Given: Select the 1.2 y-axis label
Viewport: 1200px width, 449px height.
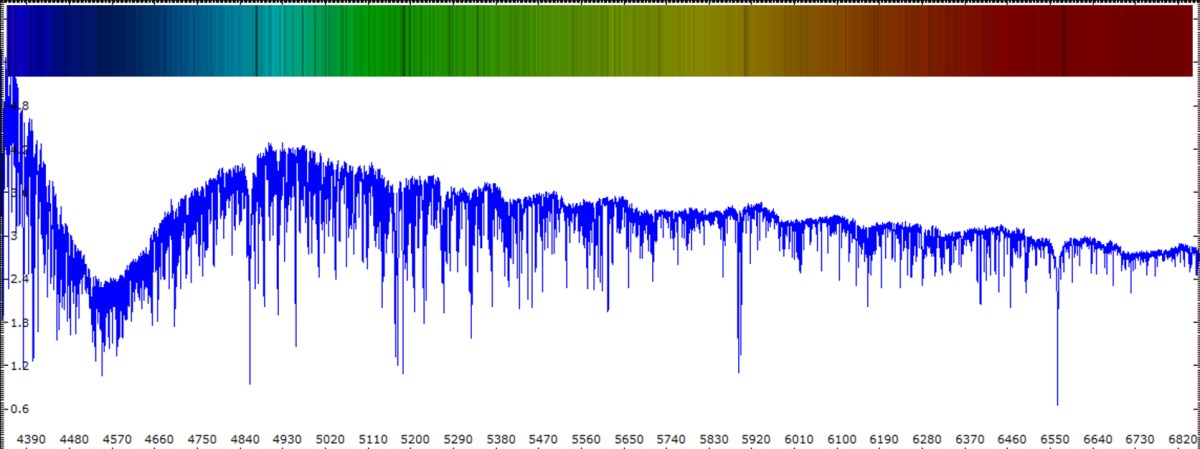Looking at the screenshot, I should (x=19, y=366).
